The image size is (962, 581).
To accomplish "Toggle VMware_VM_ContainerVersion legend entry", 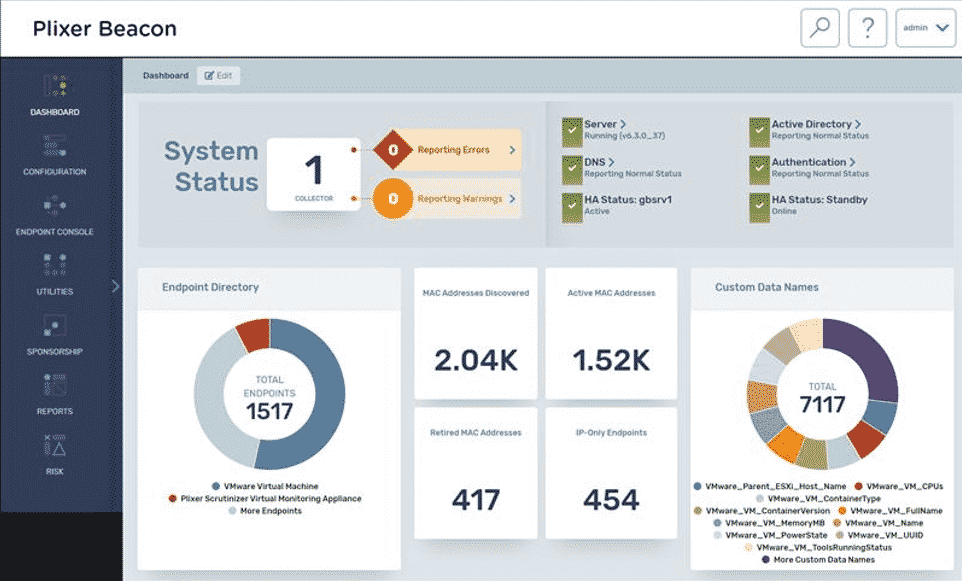I will point(761,510).
